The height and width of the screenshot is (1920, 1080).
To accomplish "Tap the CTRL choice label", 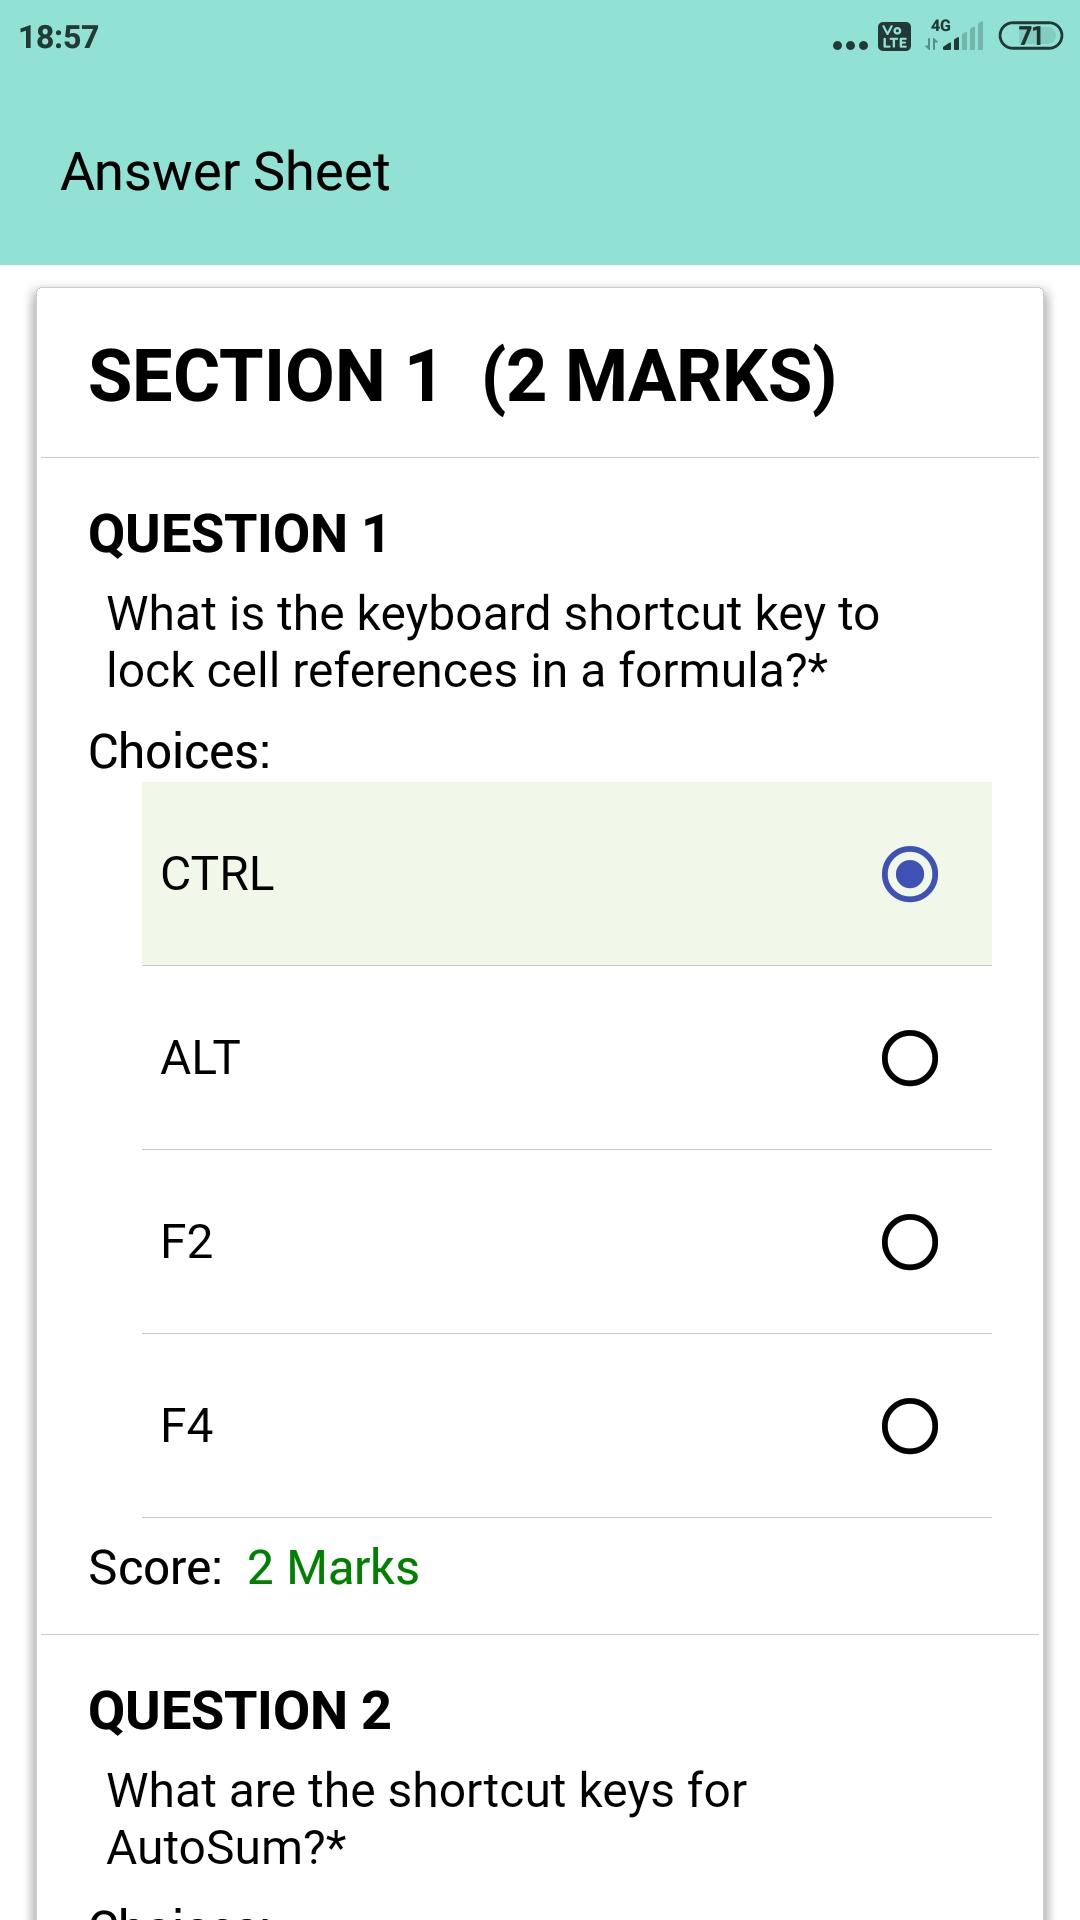I will pos(217,874).
